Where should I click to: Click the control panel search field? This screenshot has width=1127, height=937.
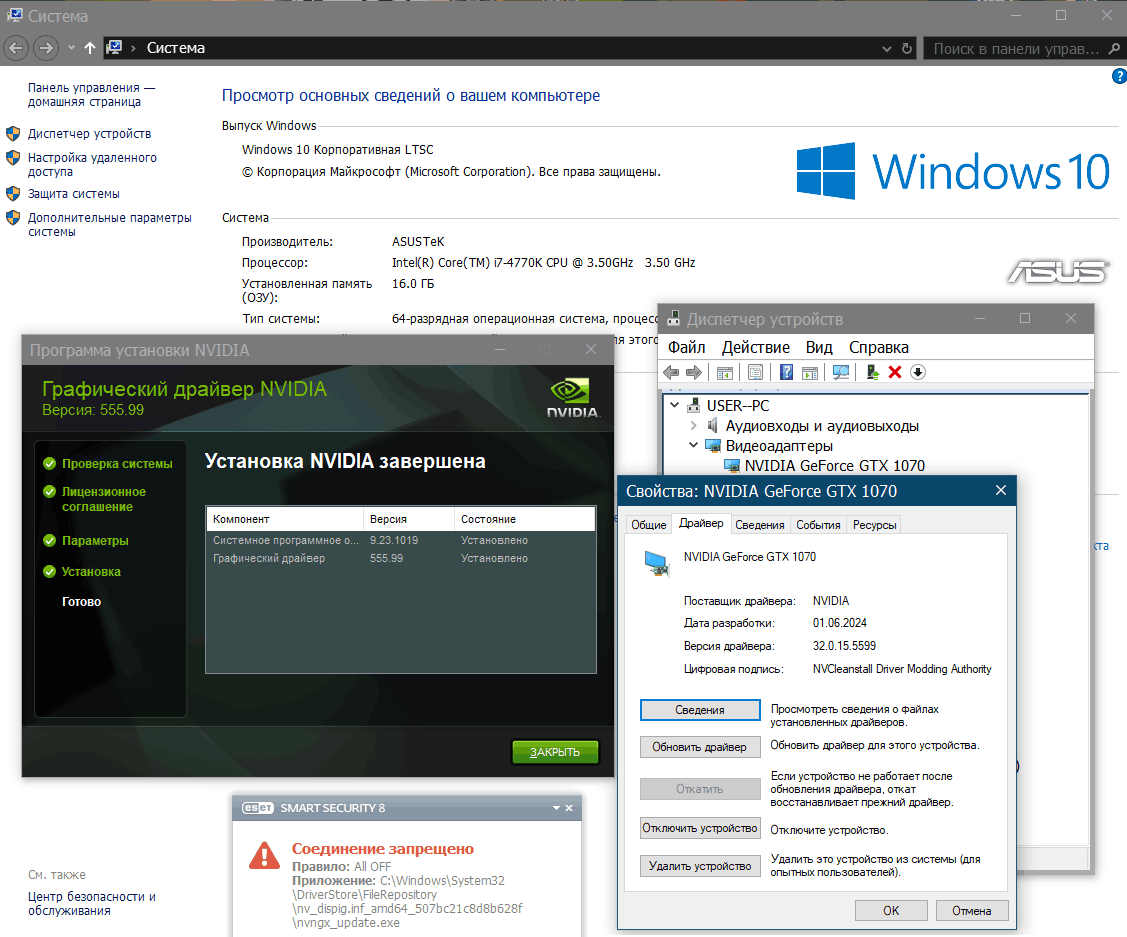point(1016,48)
